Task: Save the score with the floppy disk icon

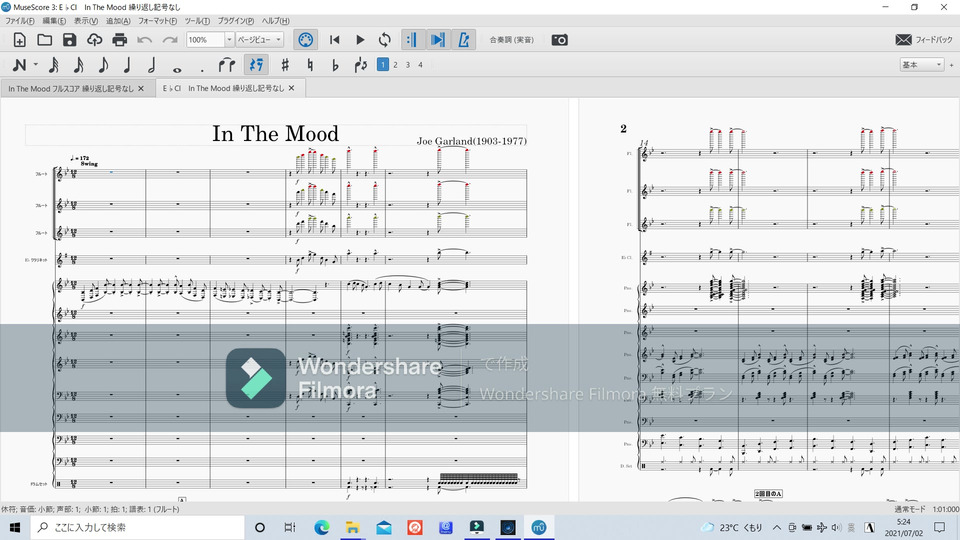Action: pos(69,40)
